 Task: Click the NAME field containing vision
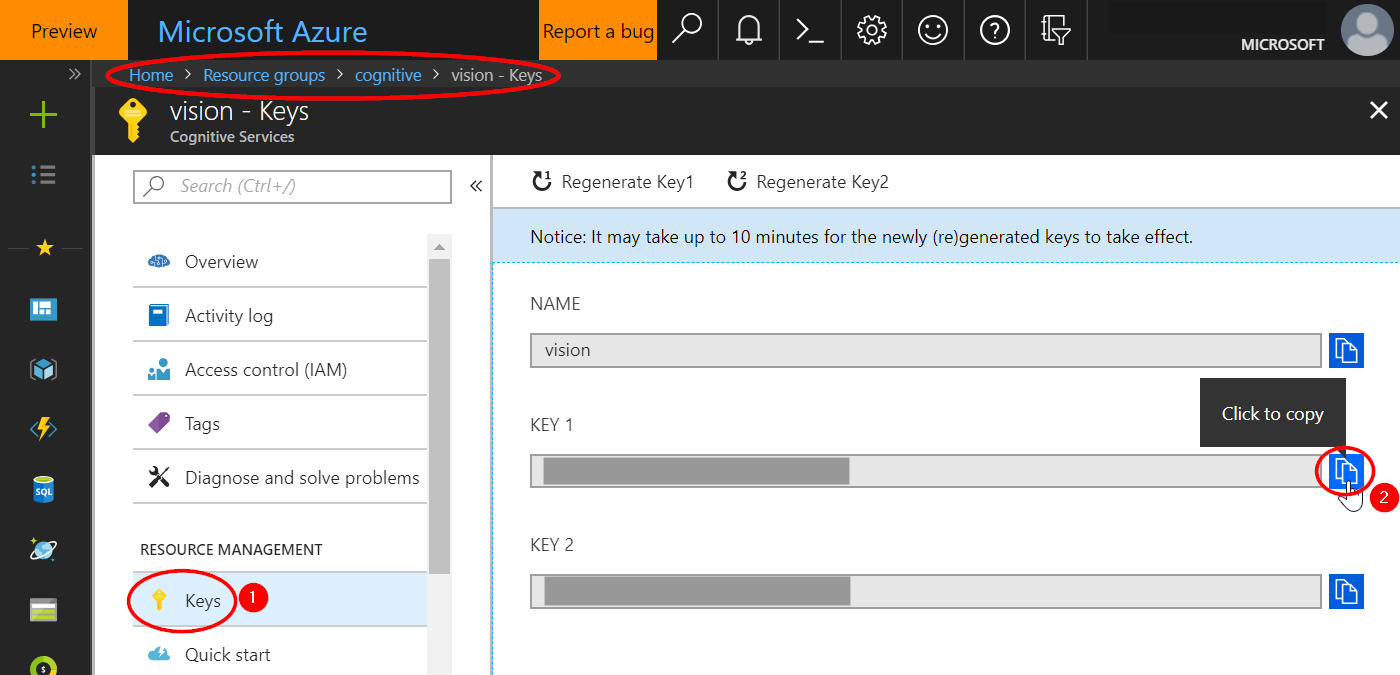pos(926,350)
